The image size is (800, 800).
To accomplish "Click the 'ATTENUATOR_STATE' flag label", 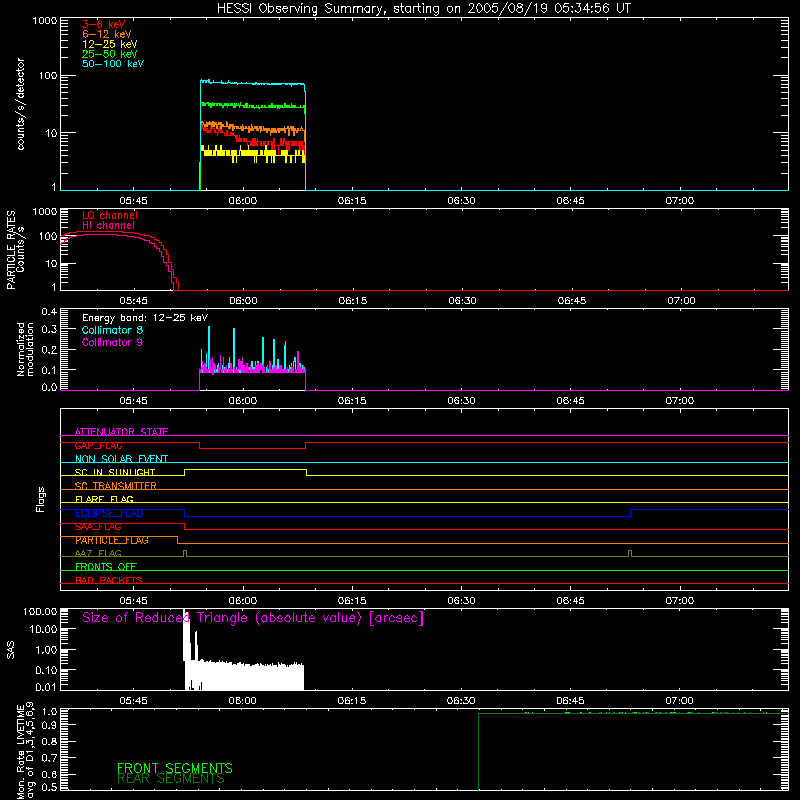I will (x=121, y=432).
